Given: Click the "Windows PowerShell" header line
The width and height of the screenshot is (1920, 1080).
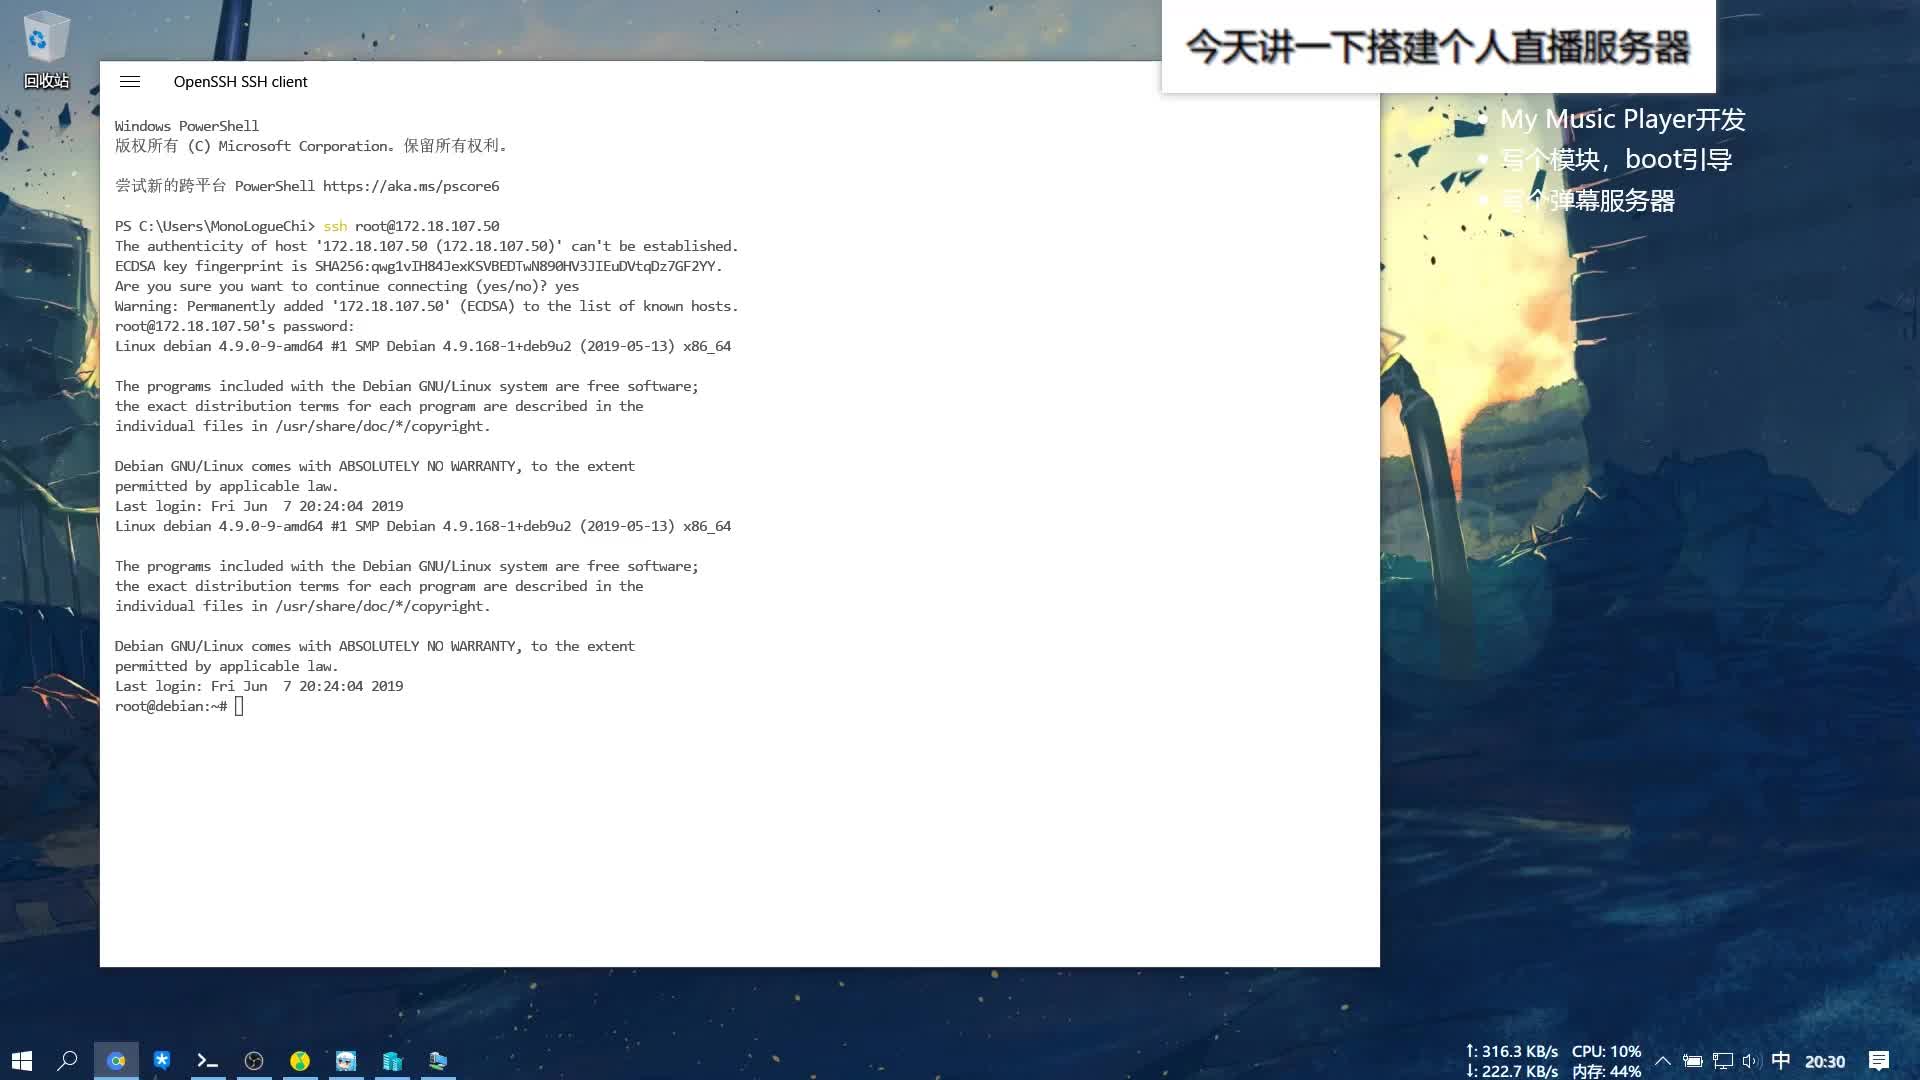Looking at the screenshot, I should [x=186, y=126].
